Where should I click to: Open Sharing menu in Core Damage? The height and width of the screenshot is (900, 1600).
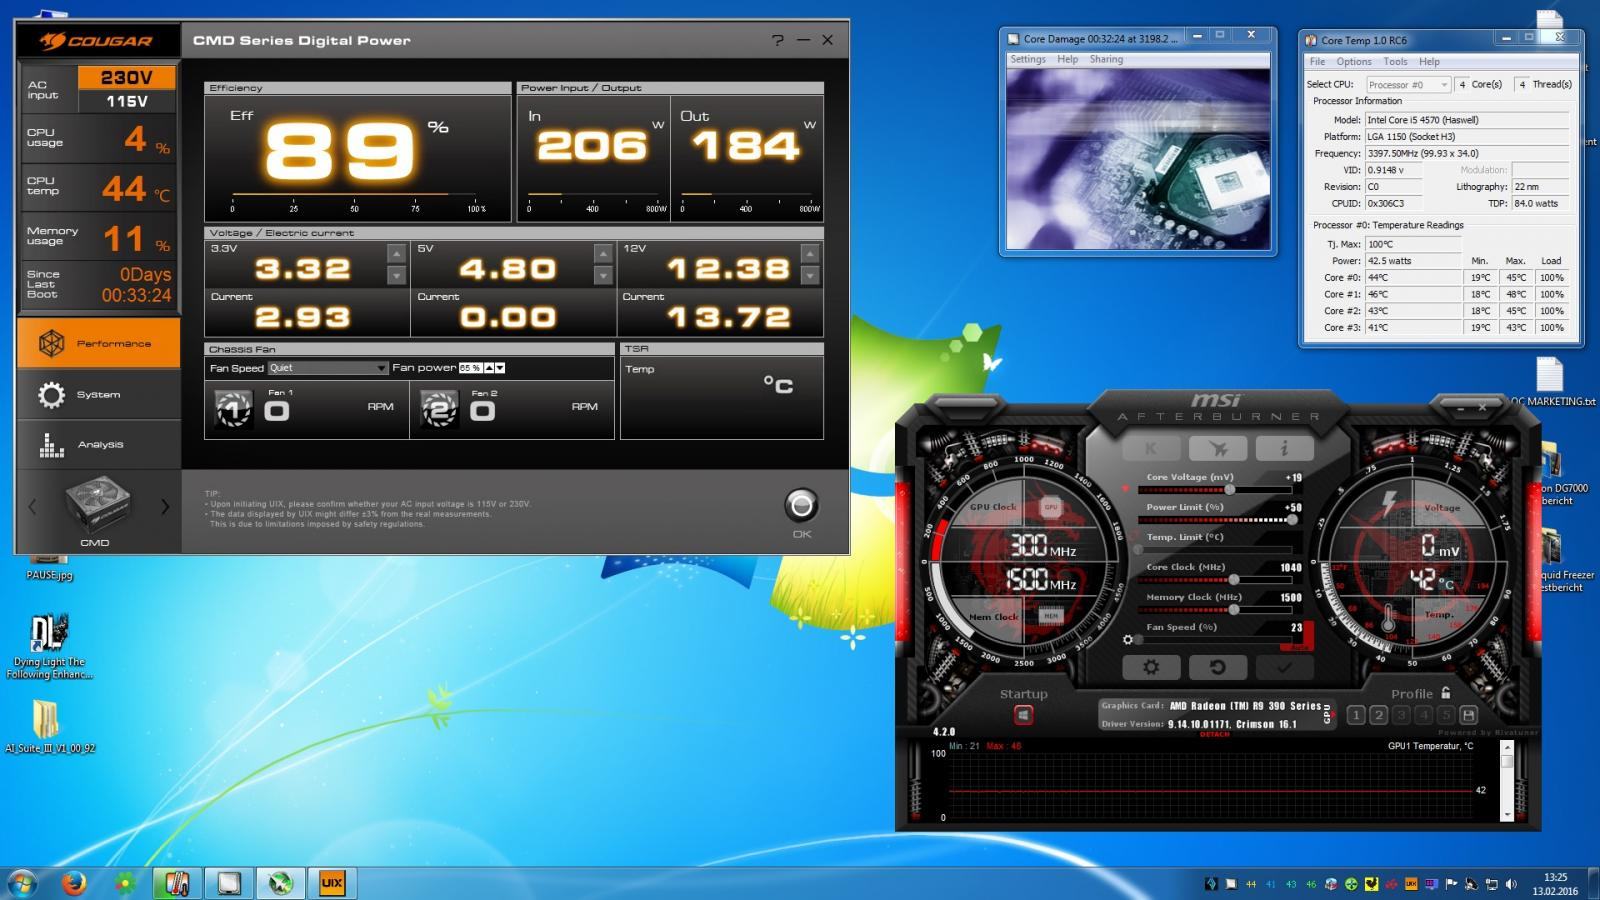pos(1106,59)
